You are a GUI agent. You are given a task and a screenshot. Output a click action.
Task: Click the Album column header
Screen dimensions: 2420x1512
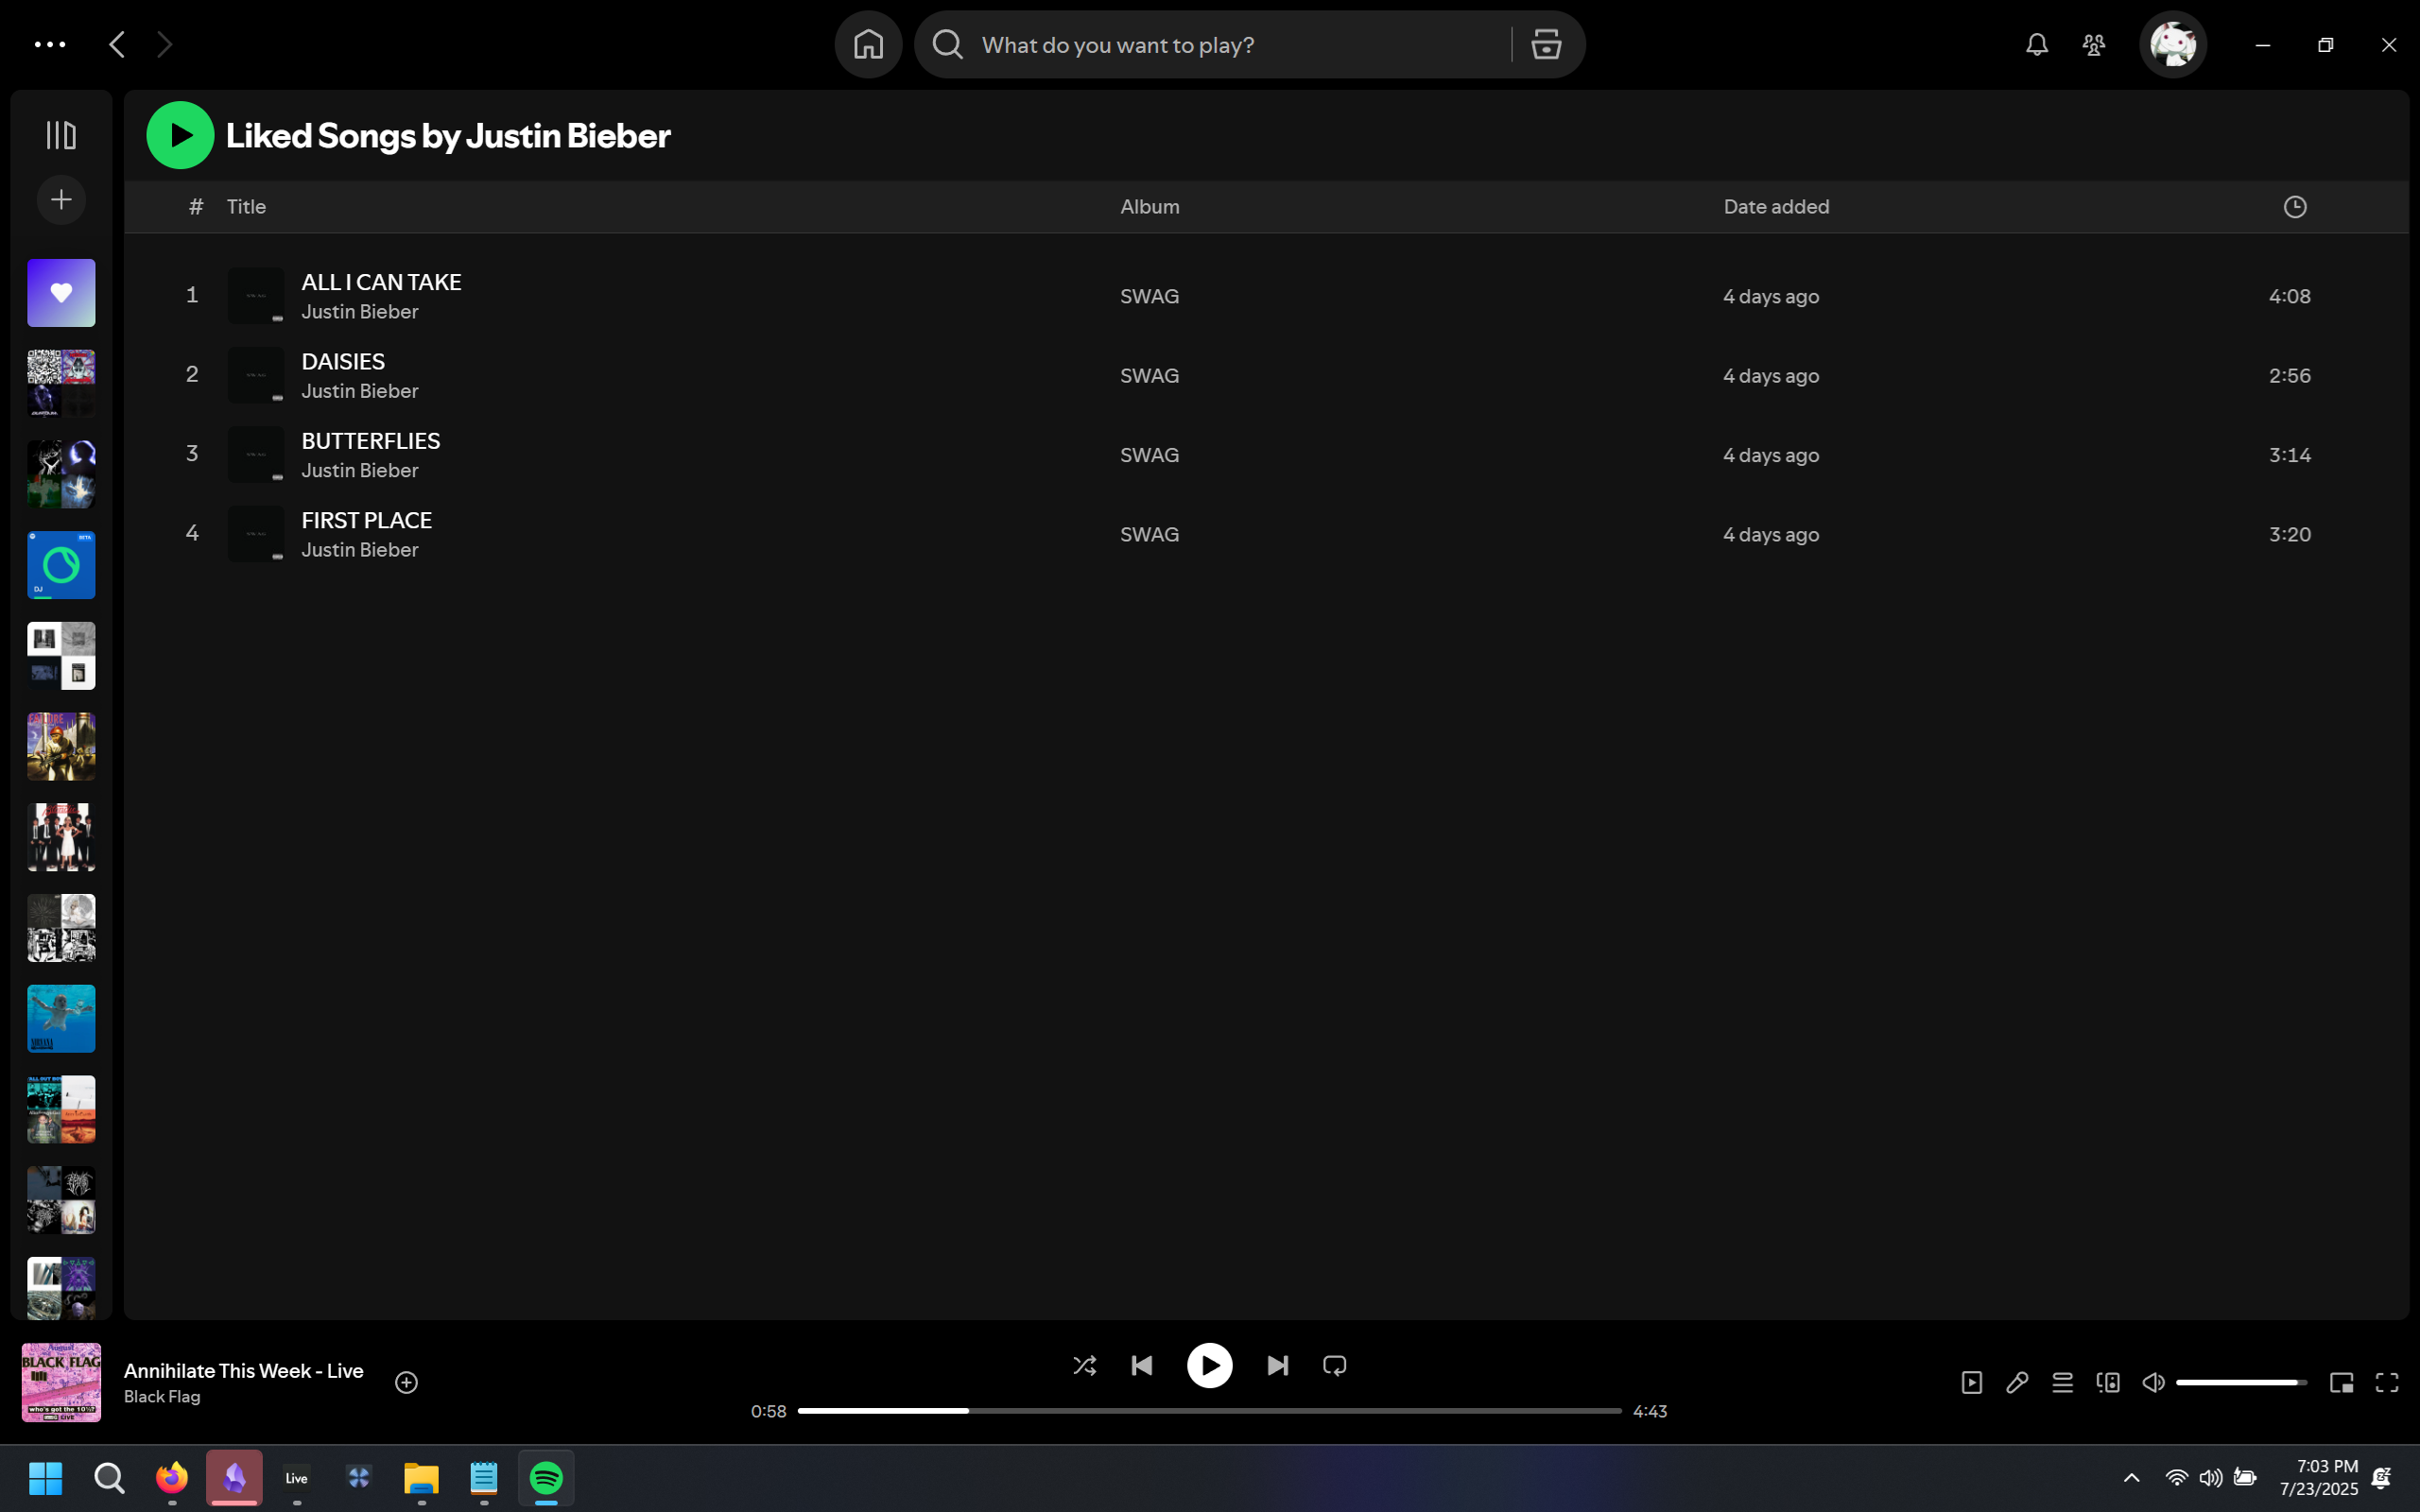click(x=1150, y=207)
